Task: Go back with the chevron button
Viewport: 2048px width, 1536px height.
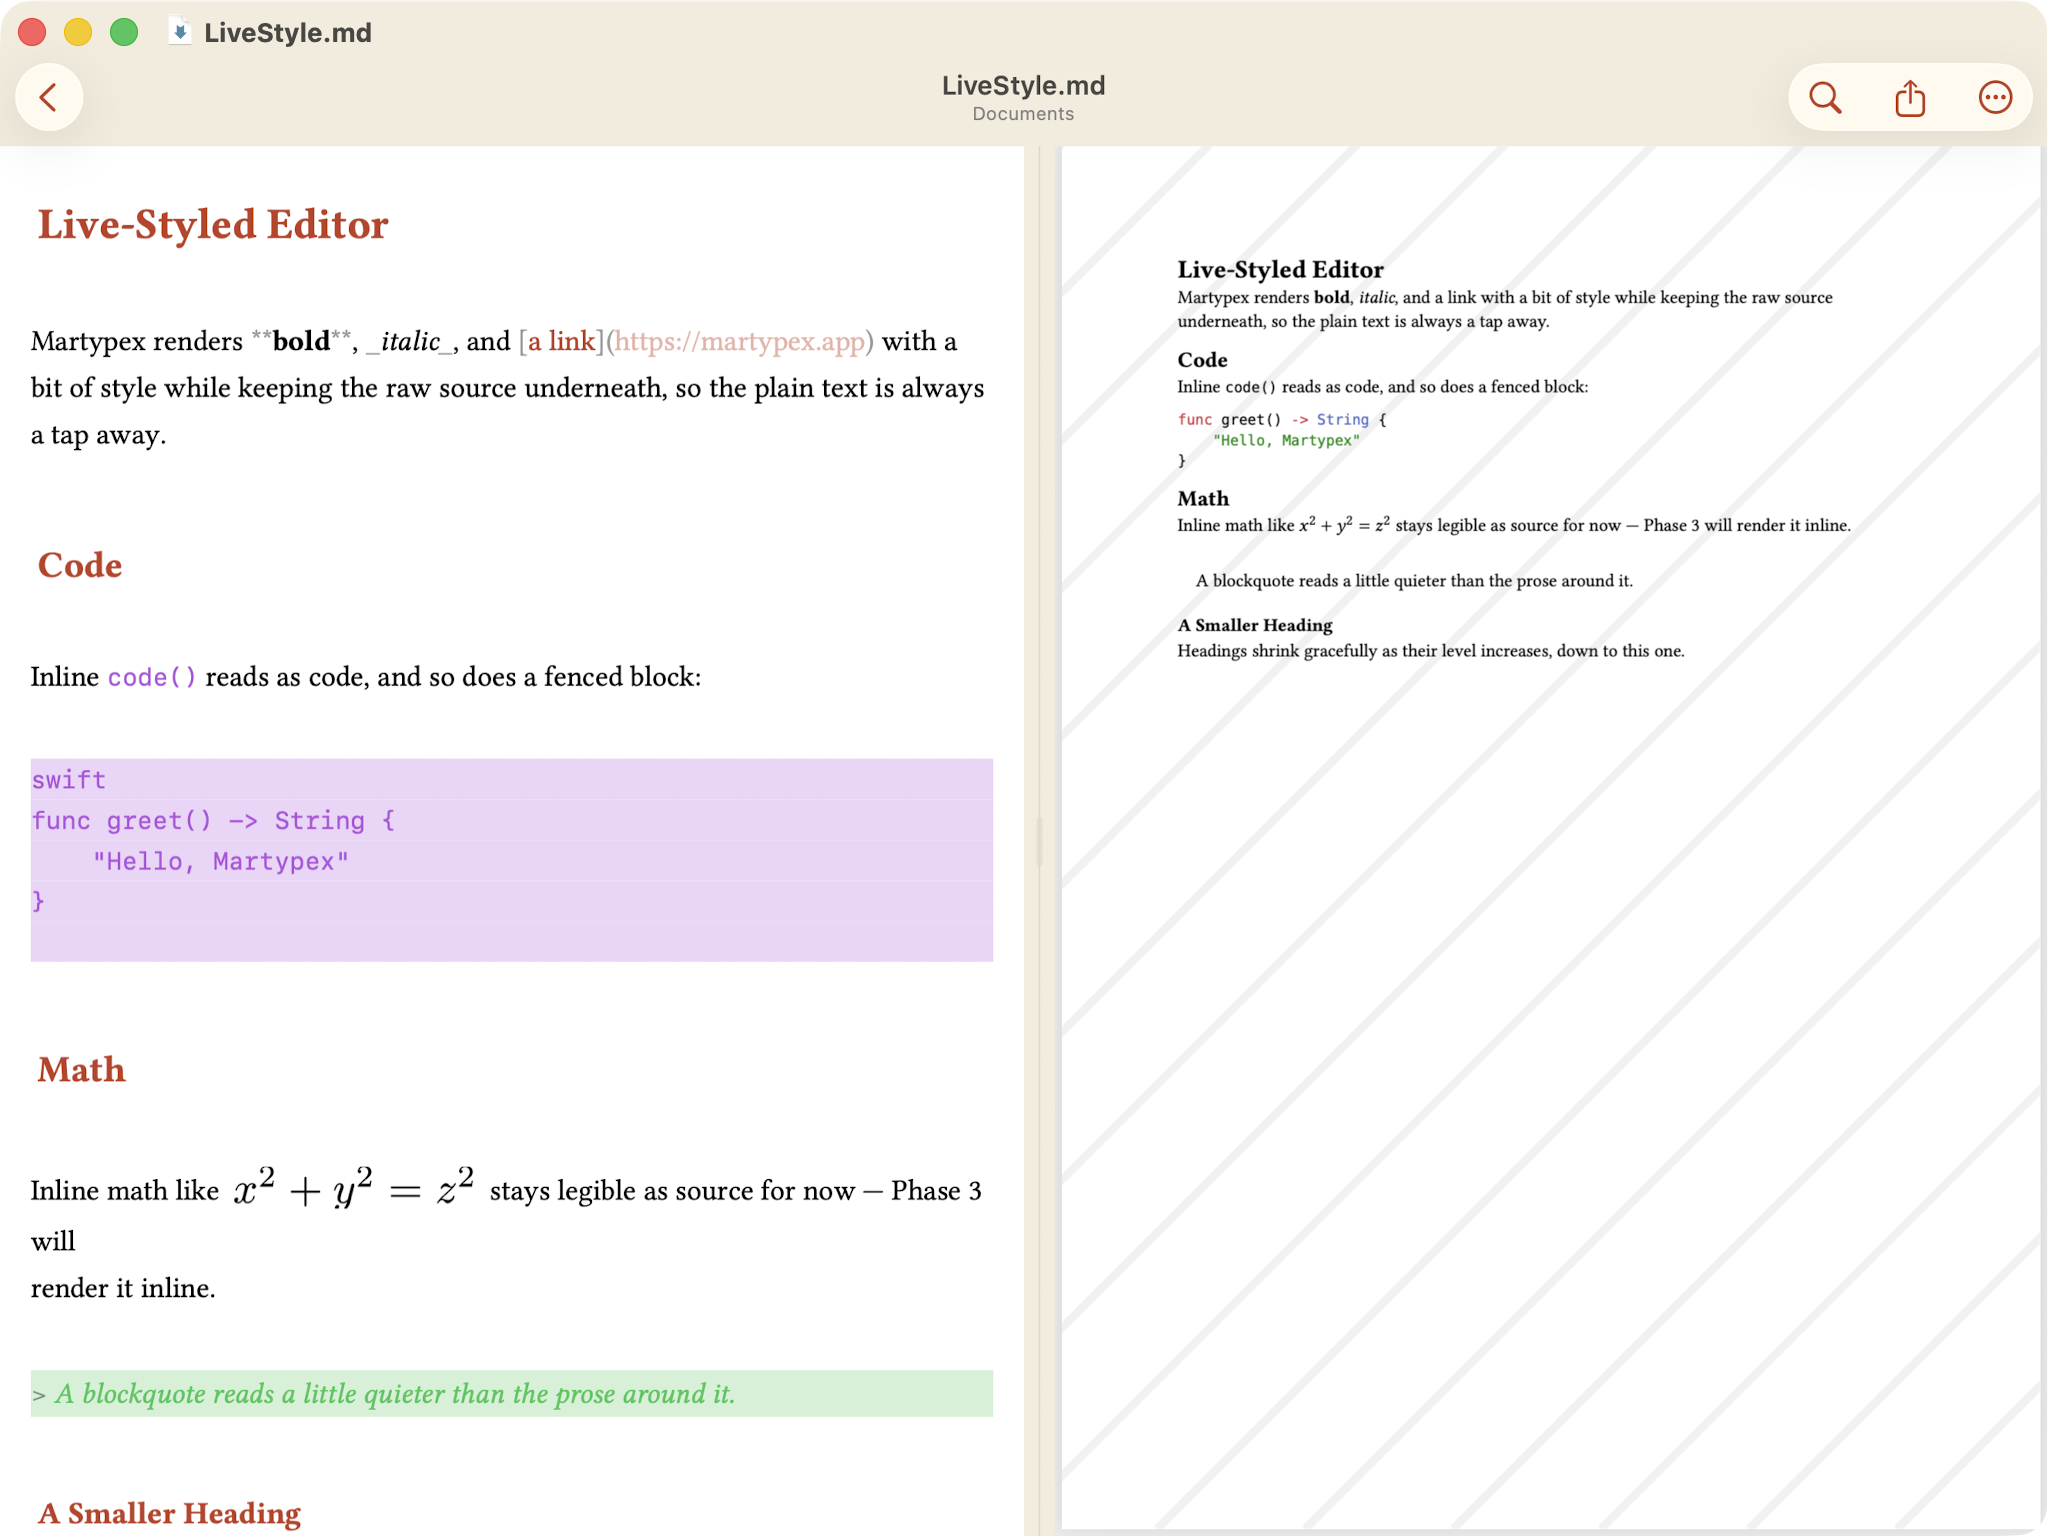Action: coord(48,97)
